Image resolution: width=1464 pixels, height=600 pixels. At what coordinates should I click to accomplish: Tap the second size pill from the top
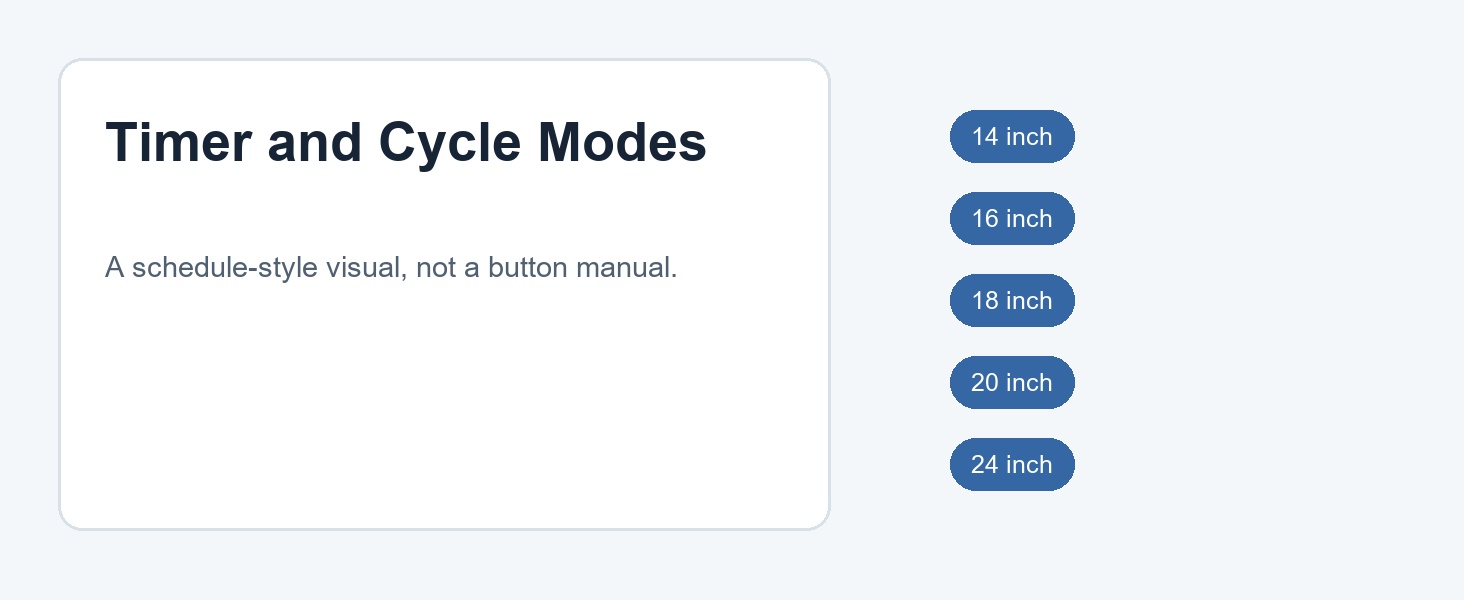click(1012, 219)
